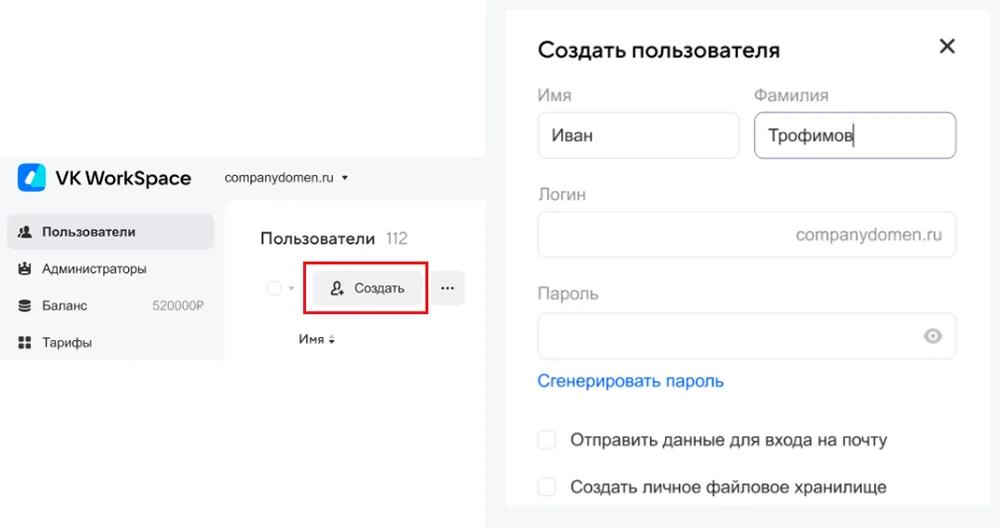
Task: Sort users by the Имя column
Action: [317, 340]
